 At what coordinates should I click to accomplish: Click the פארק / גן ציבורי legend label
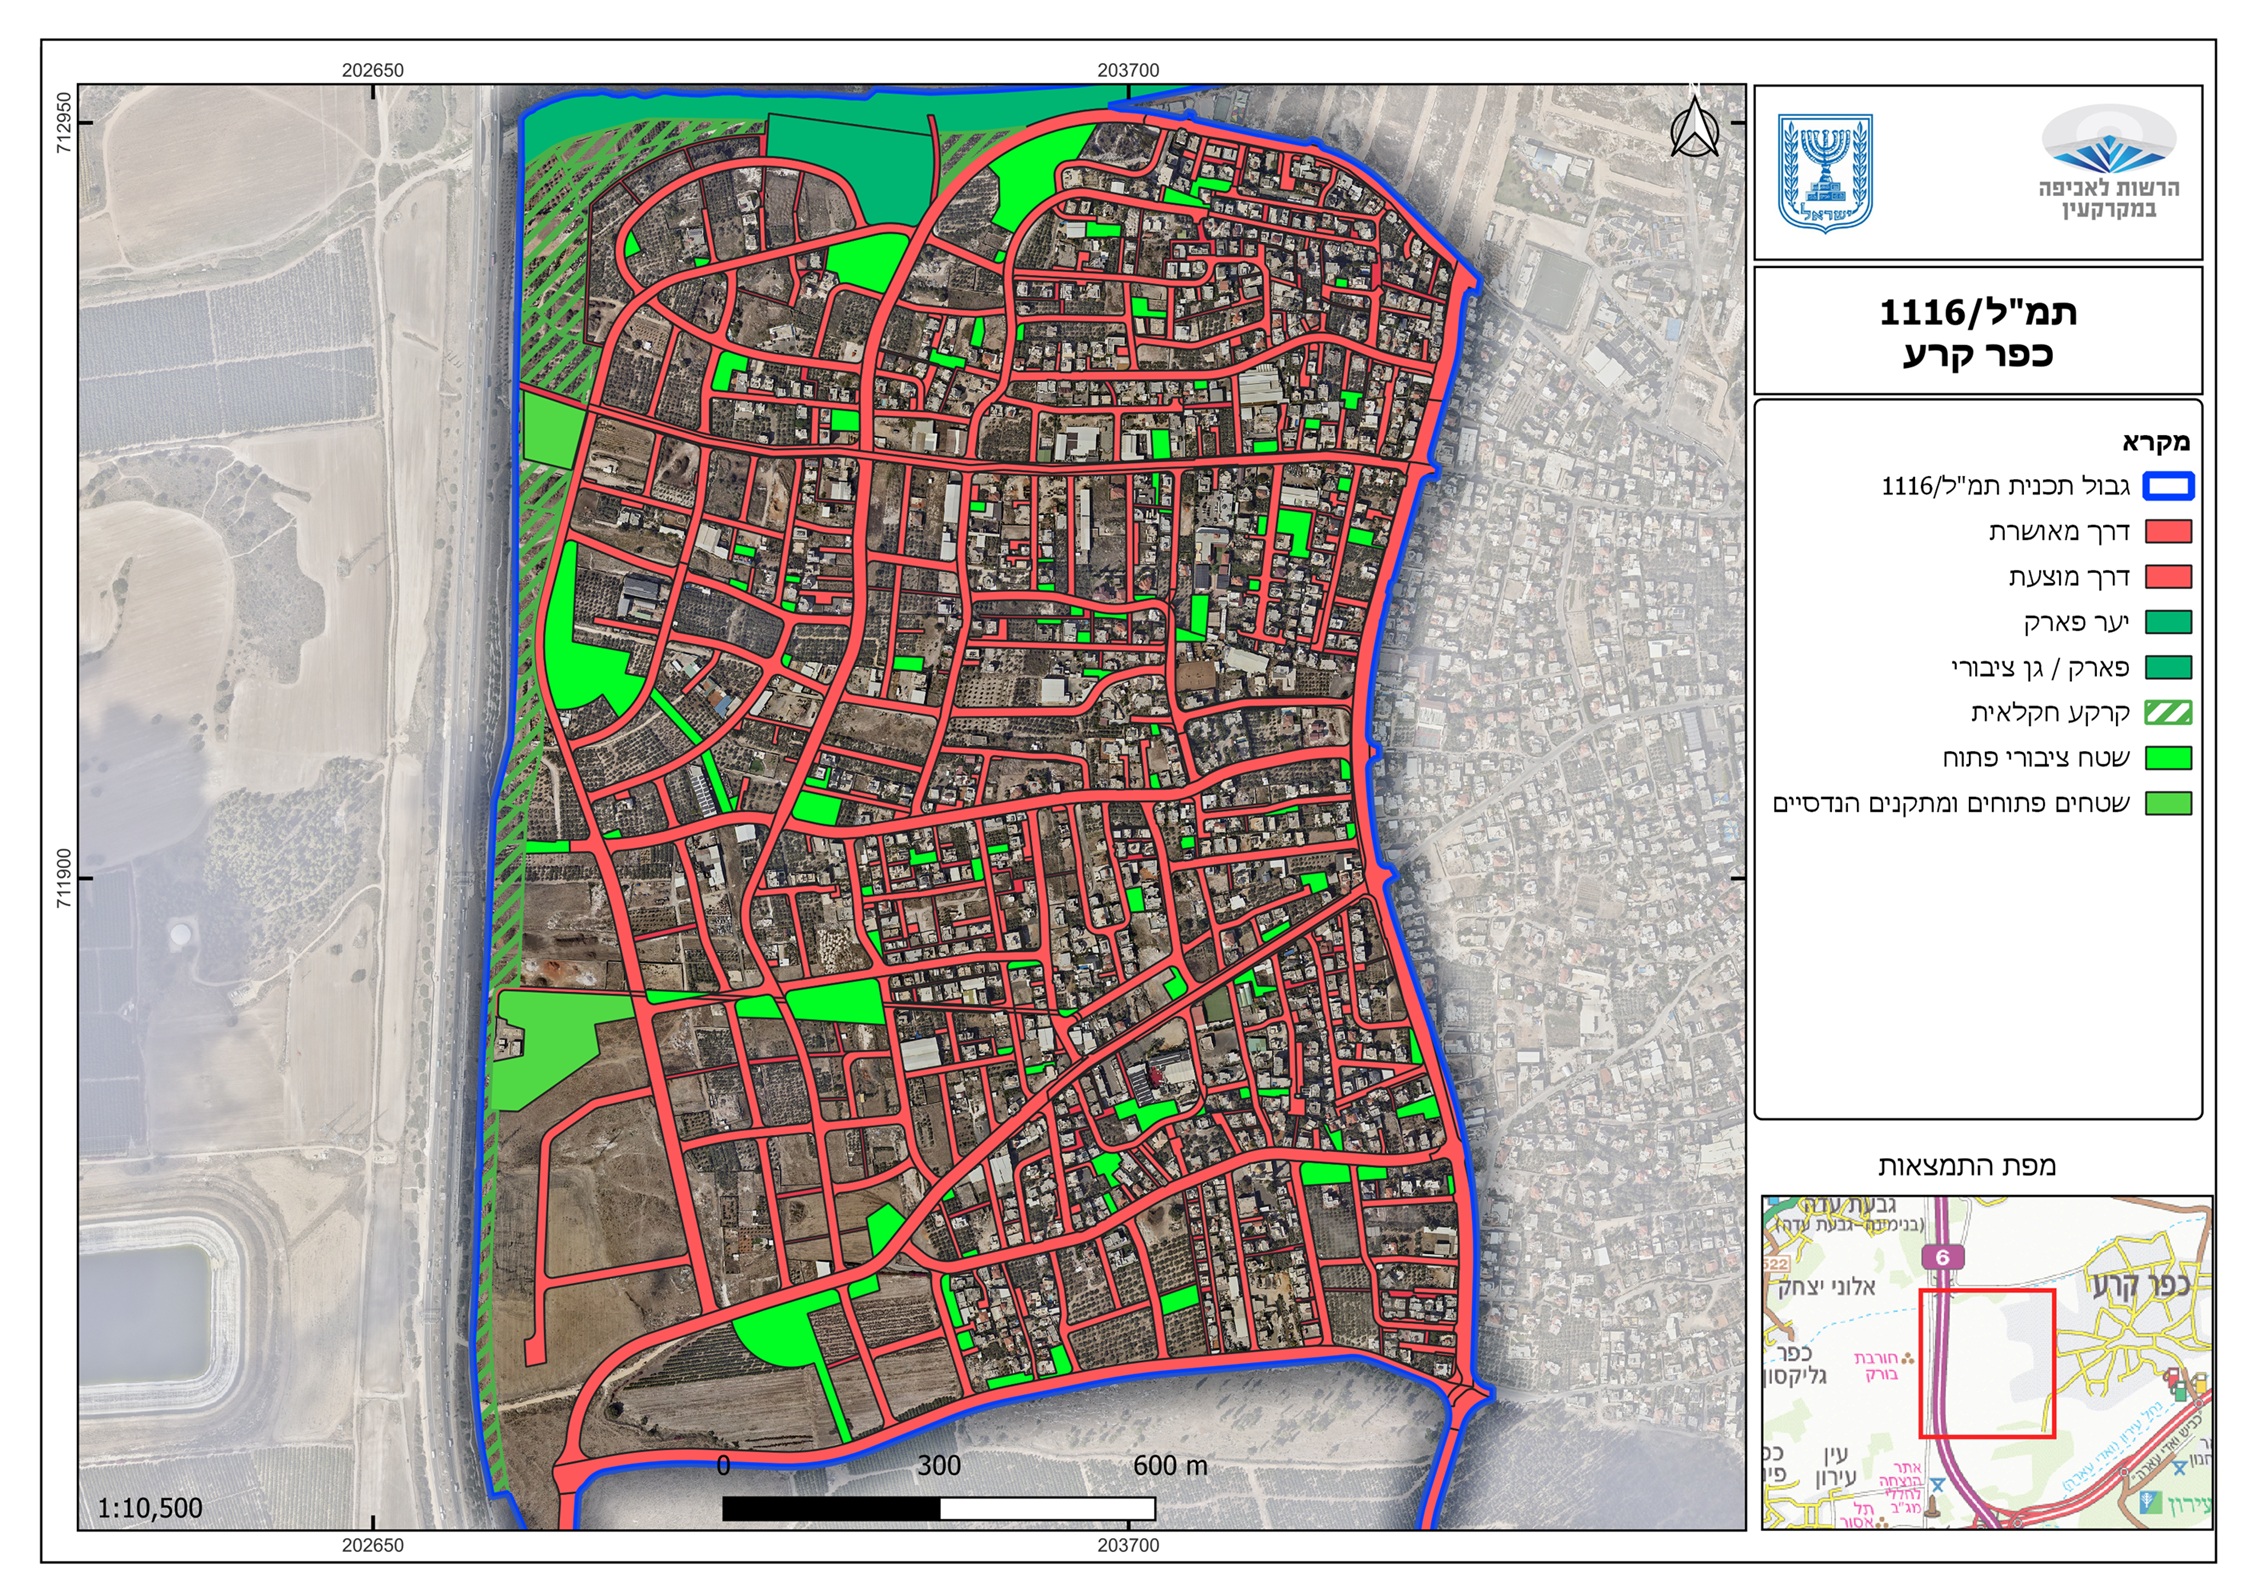pos(2040,668)
